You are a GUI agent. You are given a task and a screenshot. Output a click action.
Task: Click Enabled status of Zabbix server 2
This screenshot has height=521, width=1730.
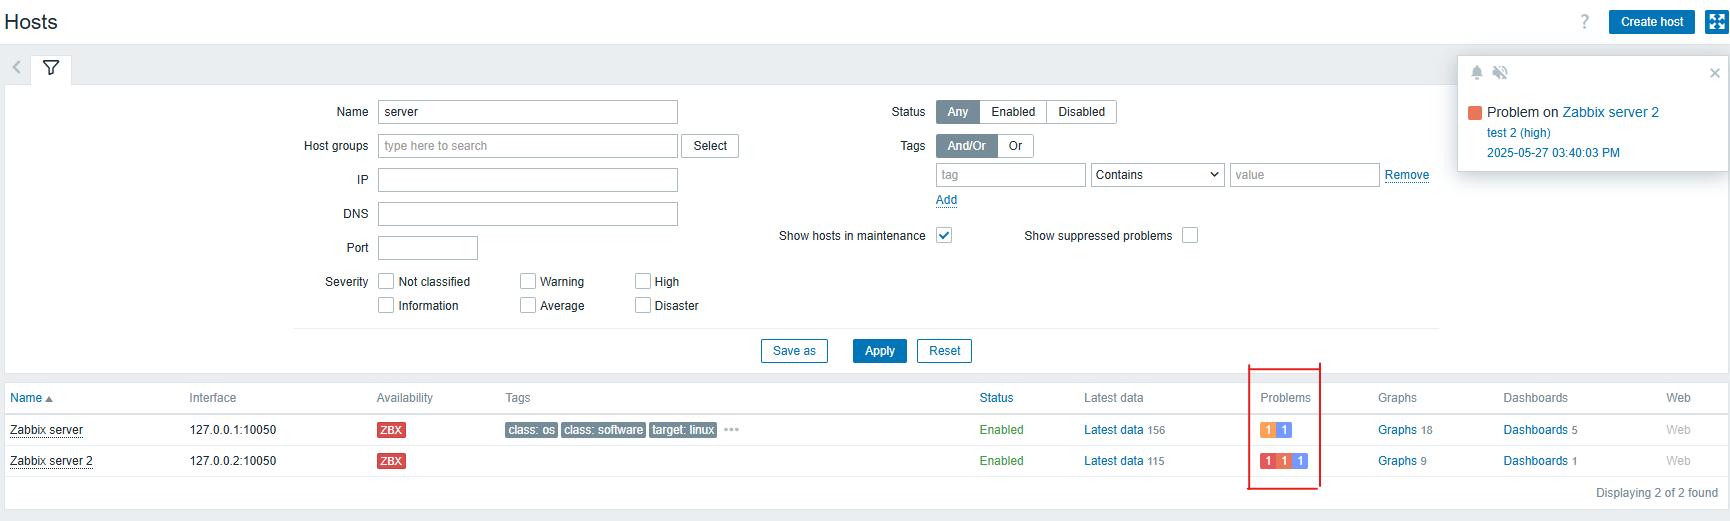pos(1001,461)
